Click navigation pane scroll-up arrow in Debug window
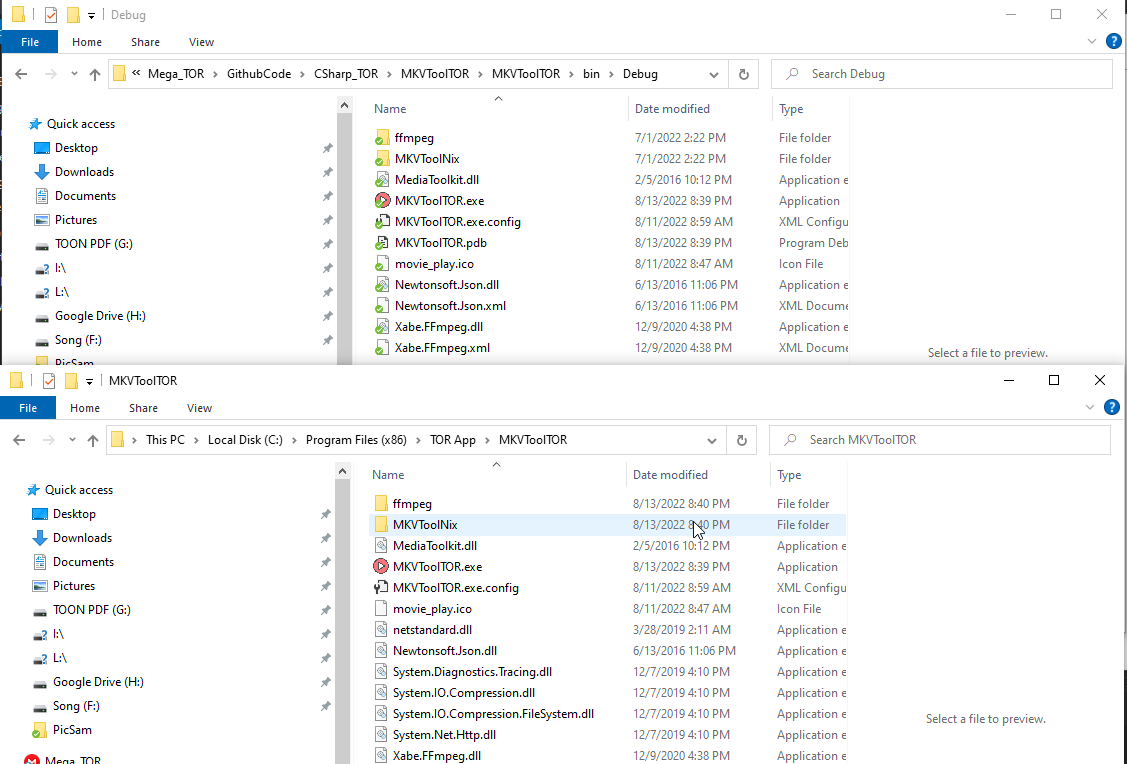This screenshot has height=764, width=1127. [x=344, y=106]
